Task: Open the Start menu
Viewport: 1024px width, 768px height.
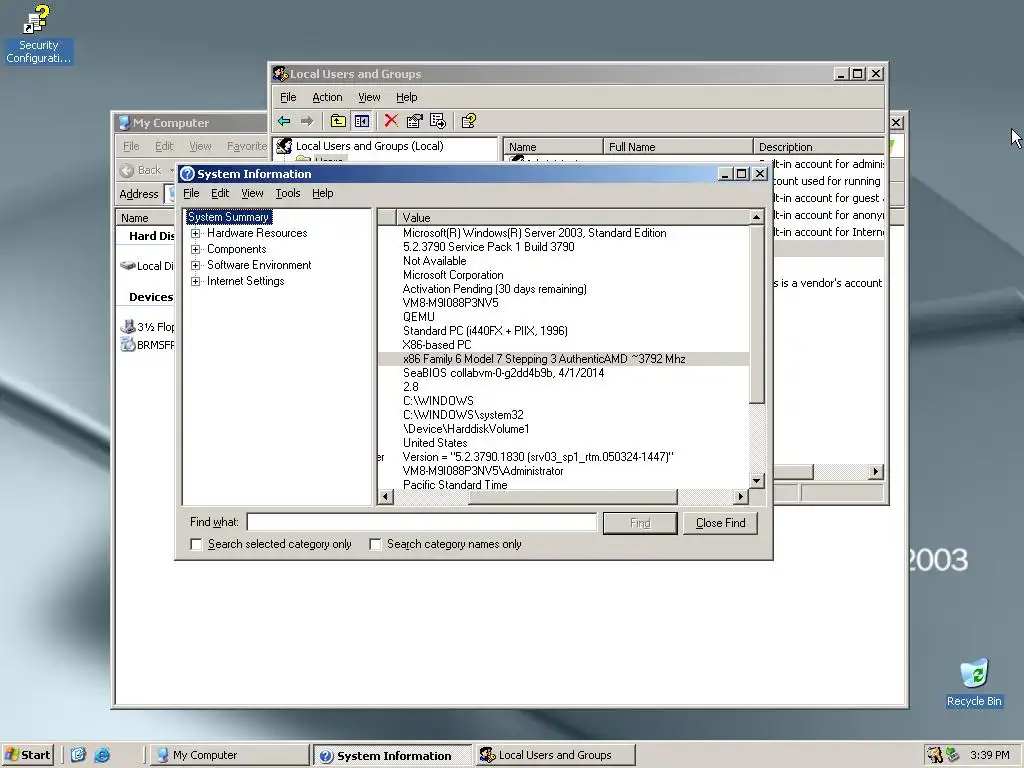Action: pyautogui.click(x=28, y=755)
